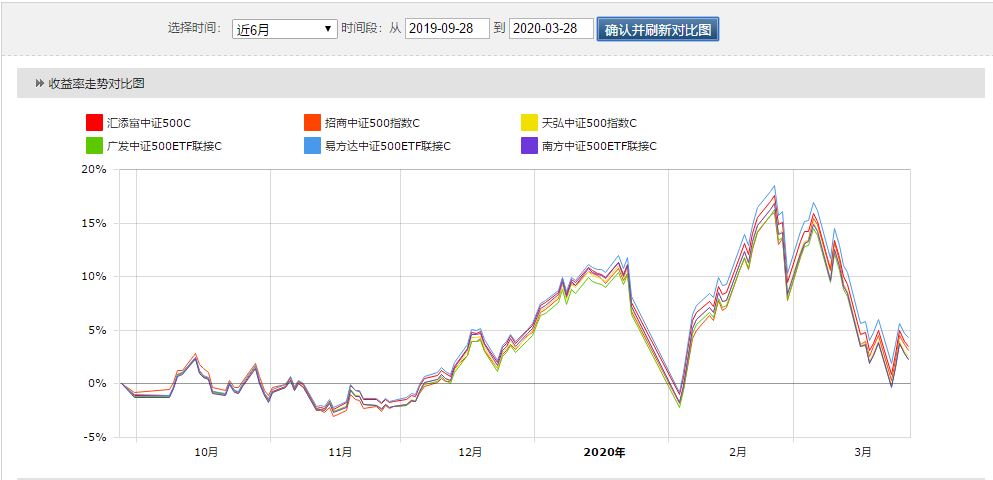This screenshot has width=993, height=480.
Task: Click the green swatch for 广发中证500ETF联接C
Action: (x=94, y=146)
